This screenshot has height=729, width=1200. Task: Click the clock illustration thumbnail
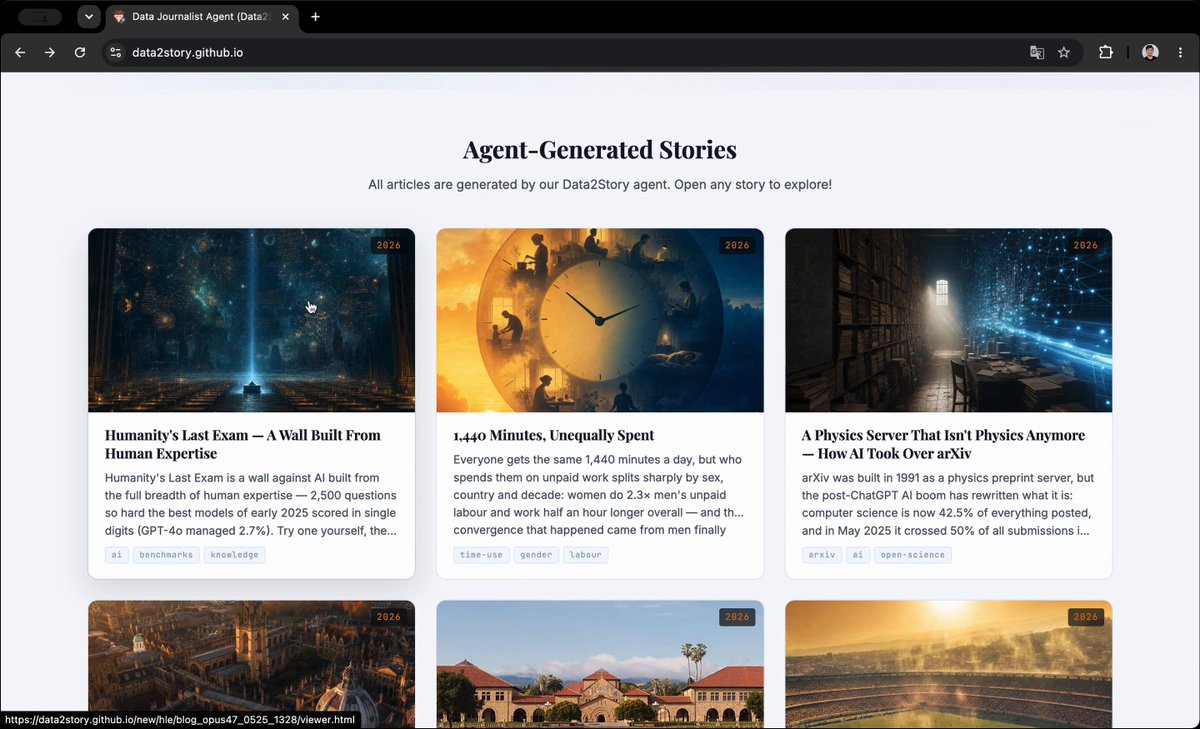click(600, 320)
